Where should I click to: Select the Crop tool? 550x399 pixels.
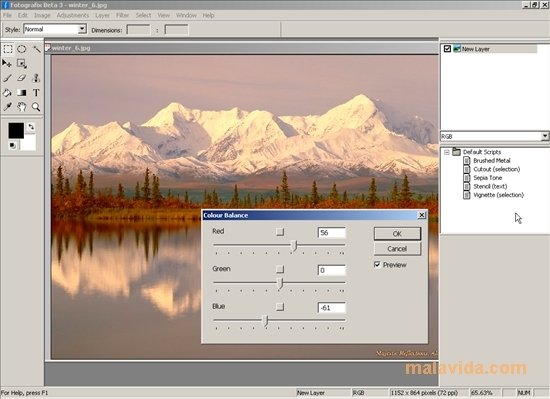22,63
